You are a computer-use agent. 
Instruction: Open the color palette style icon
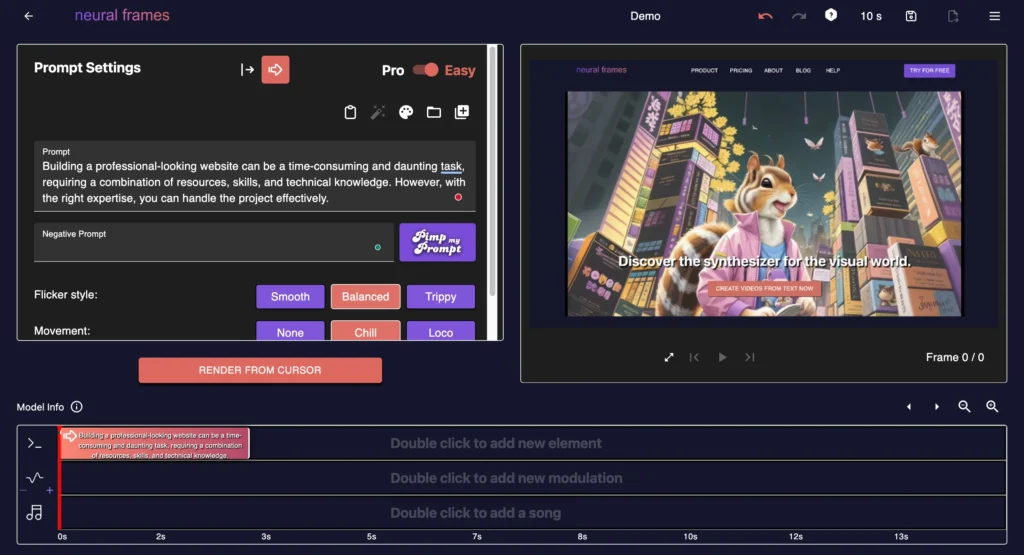(406, 112)
